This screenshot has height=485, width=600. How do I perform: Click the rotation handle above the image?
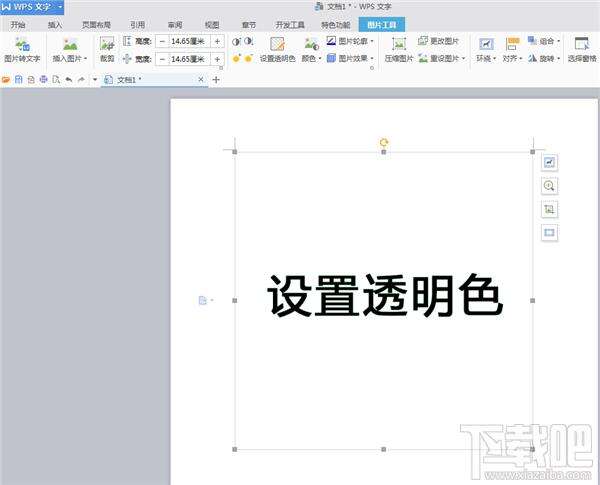coord(384,143)
